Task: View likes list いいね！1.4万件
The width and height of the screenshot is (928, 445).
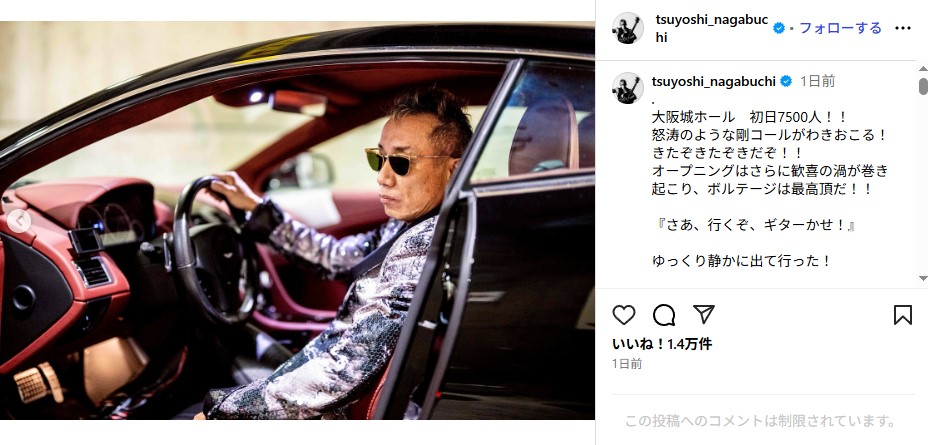Action: (x=662, y=344)
